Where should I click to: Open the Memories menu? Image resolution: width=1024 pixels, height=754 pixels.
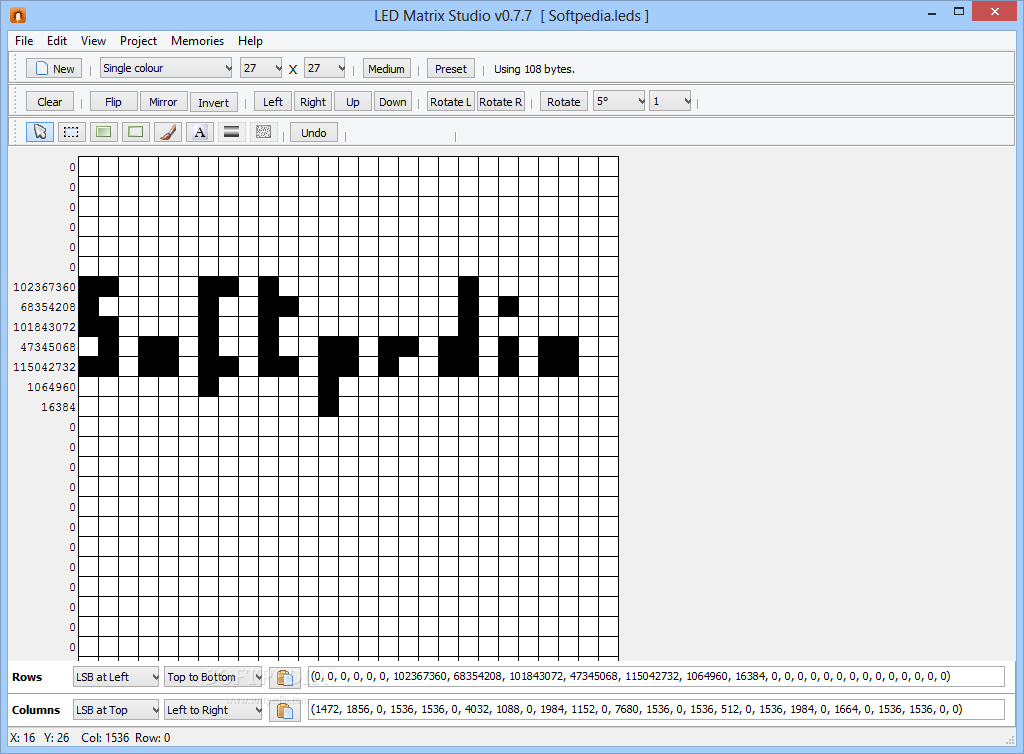[x=197, y=40]
